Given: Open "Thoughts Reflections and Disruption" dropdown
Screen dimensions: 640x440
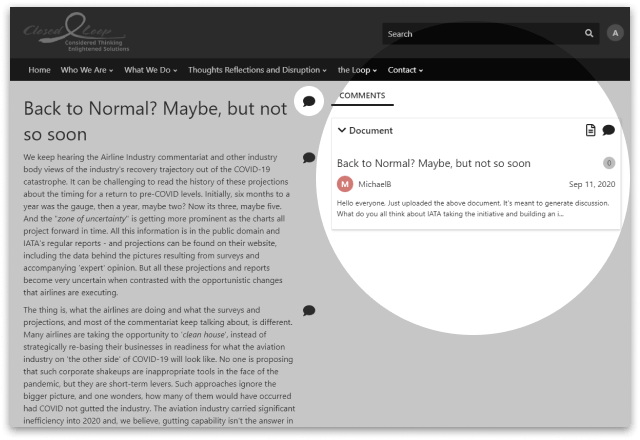Looking at the screenshot, I should (257, 70).
